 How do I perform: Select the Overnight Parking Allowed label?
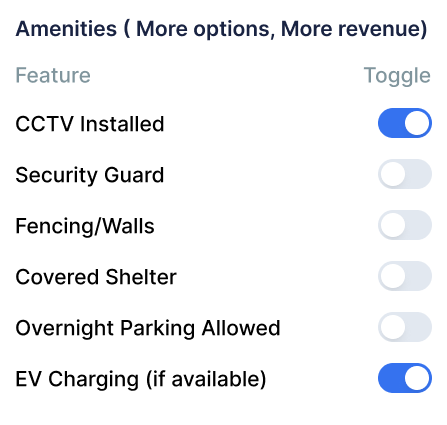148,328
